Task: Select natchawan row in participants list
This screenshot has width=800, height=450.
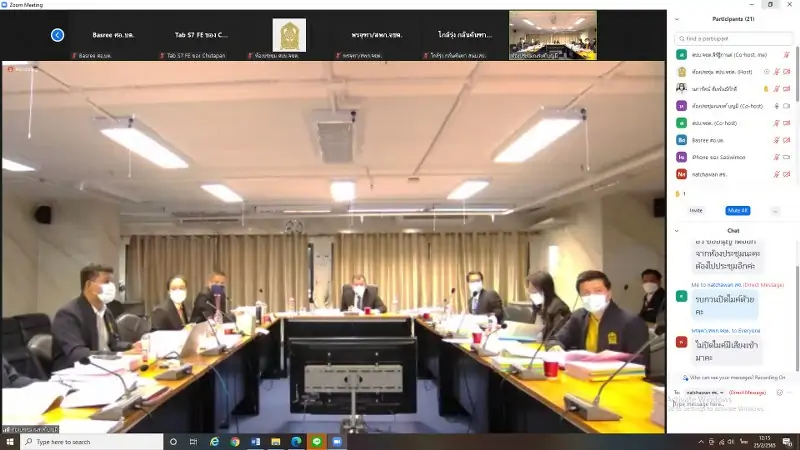Action: (x=733, y=174)
